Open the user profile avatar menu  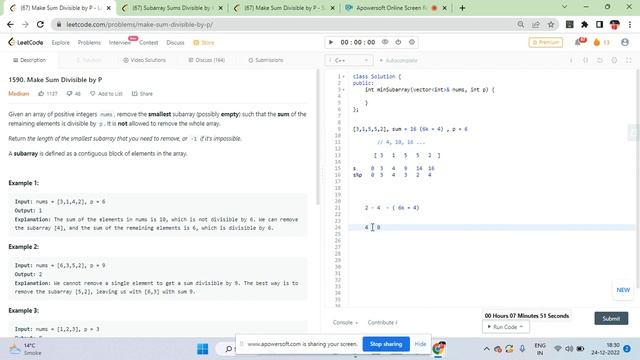[x=624, y=42]
